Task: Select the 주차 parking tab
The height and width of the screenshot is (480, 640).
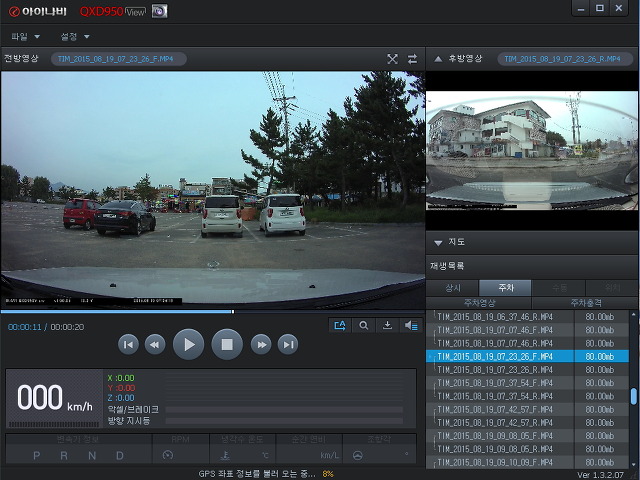Action: tap(505, 288)
